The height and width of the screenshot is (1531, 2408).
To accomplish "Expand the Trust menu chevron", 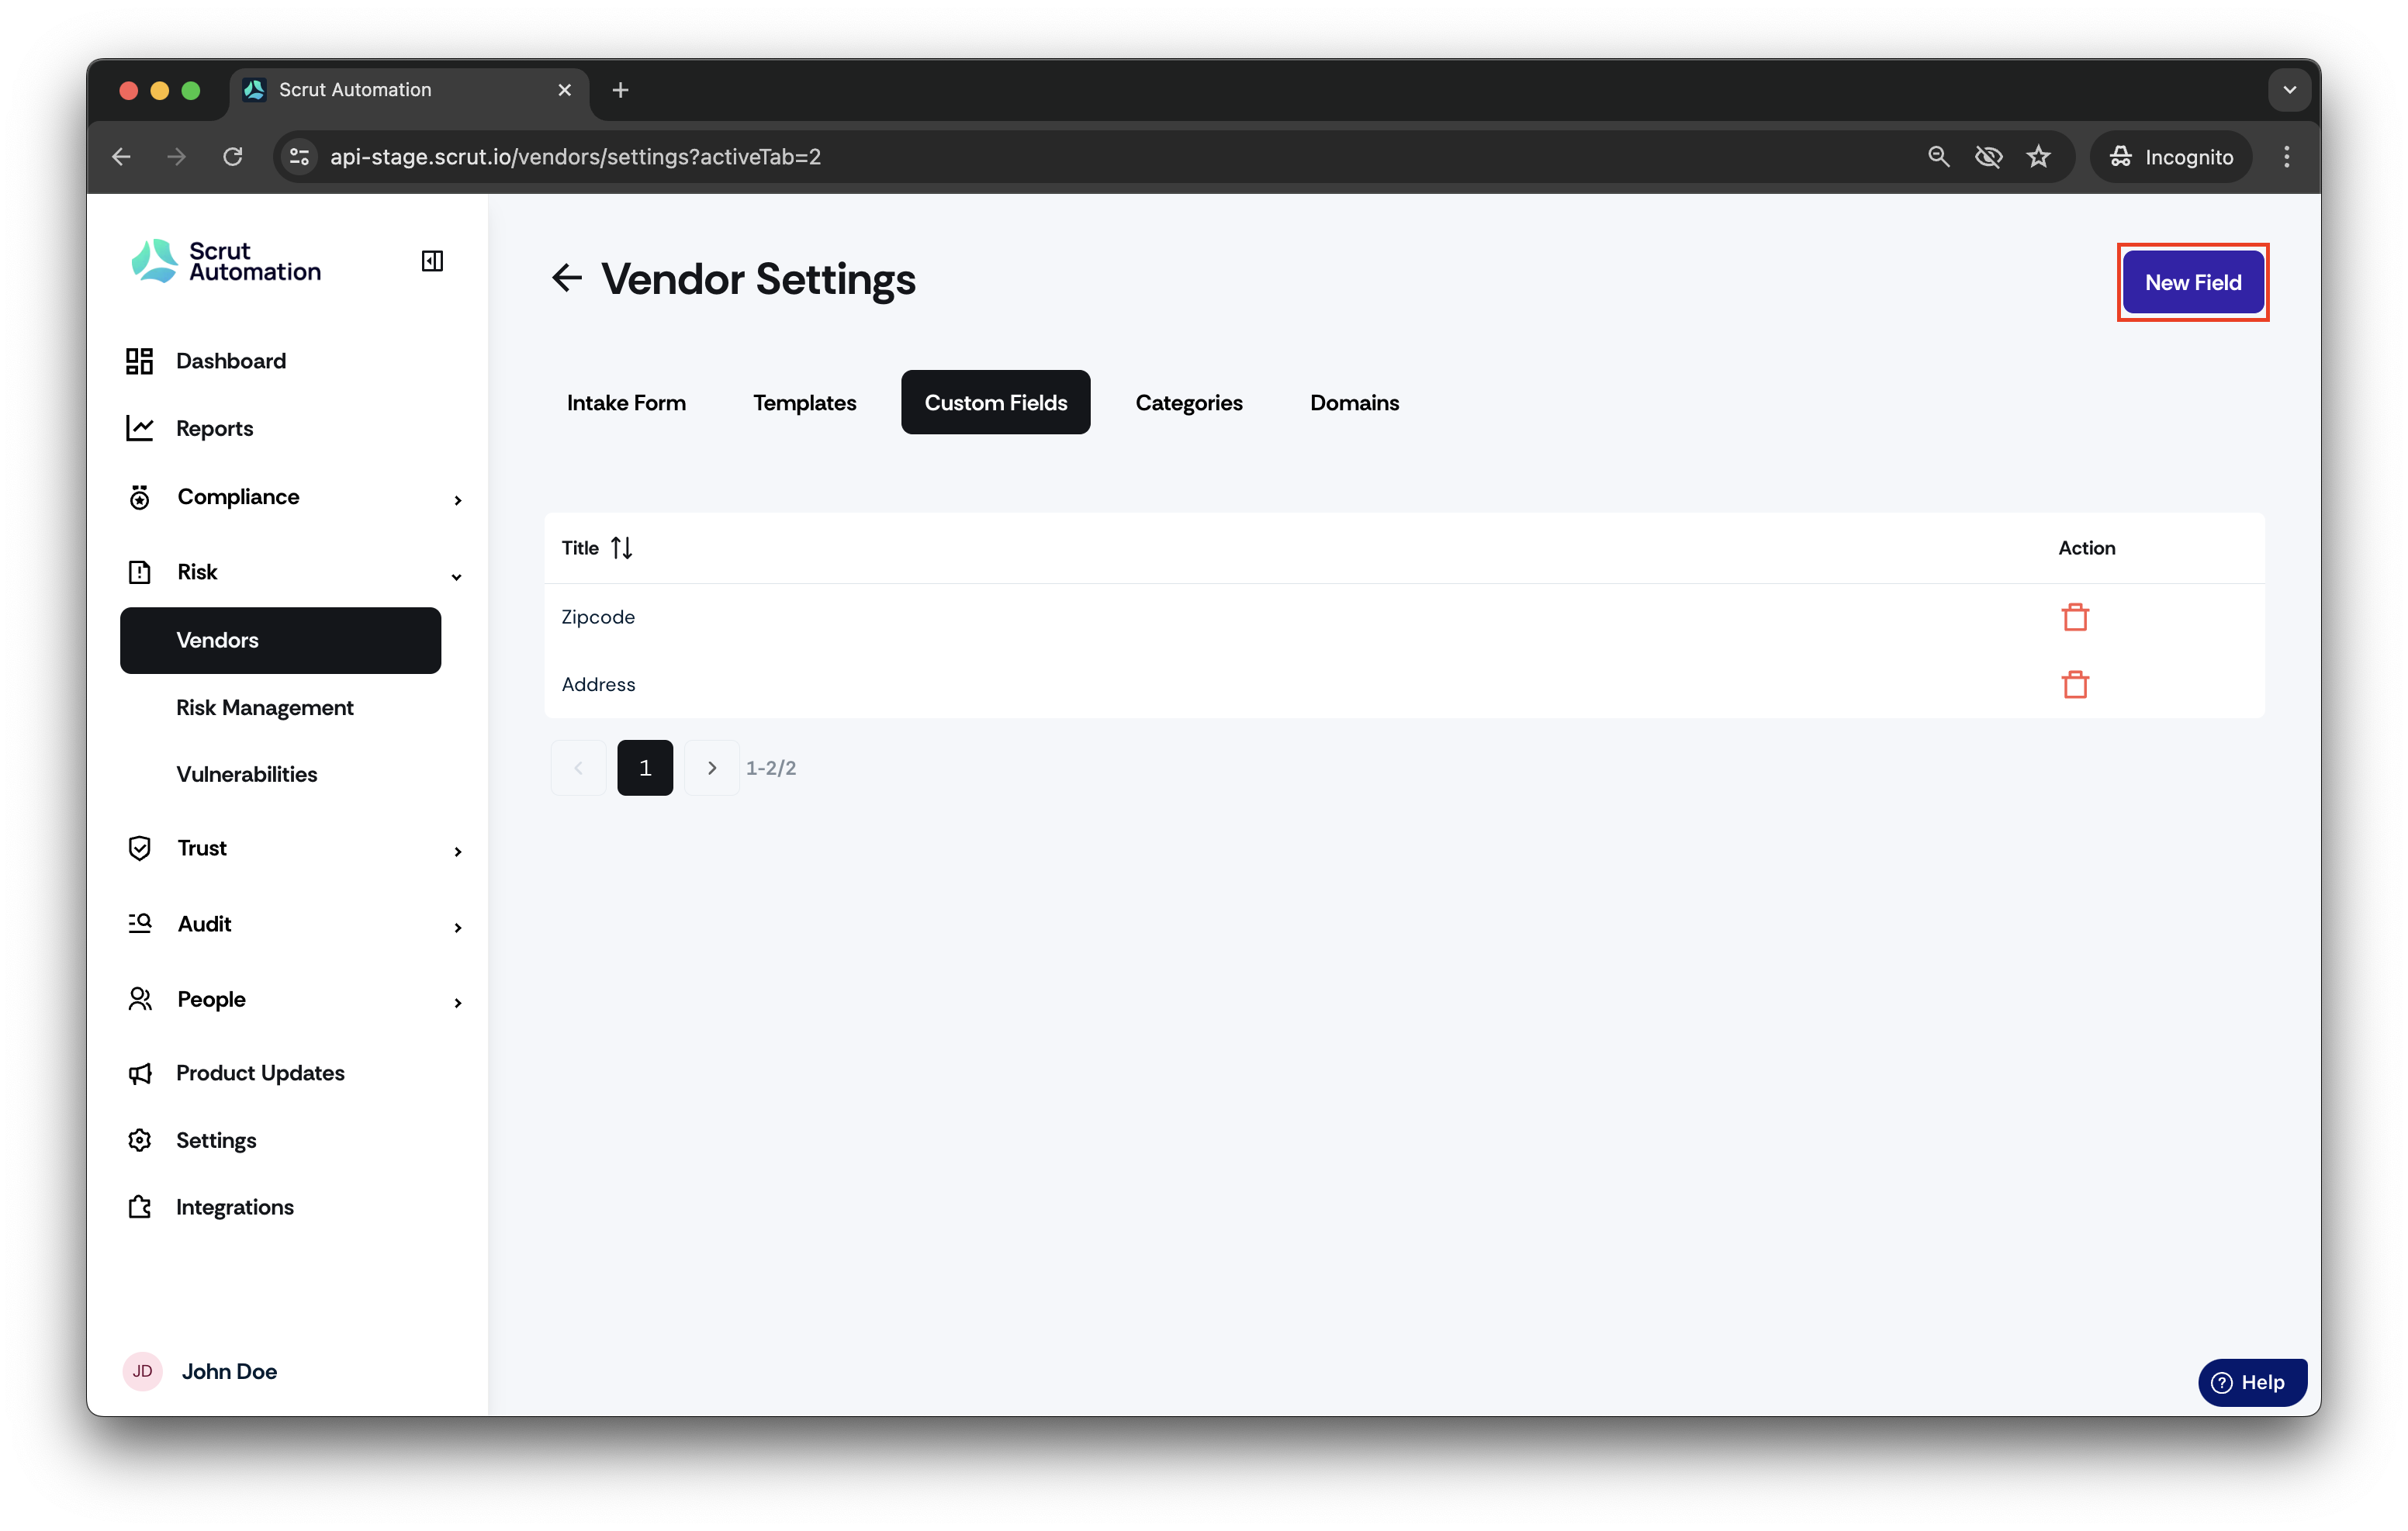I will pos(458,851).
